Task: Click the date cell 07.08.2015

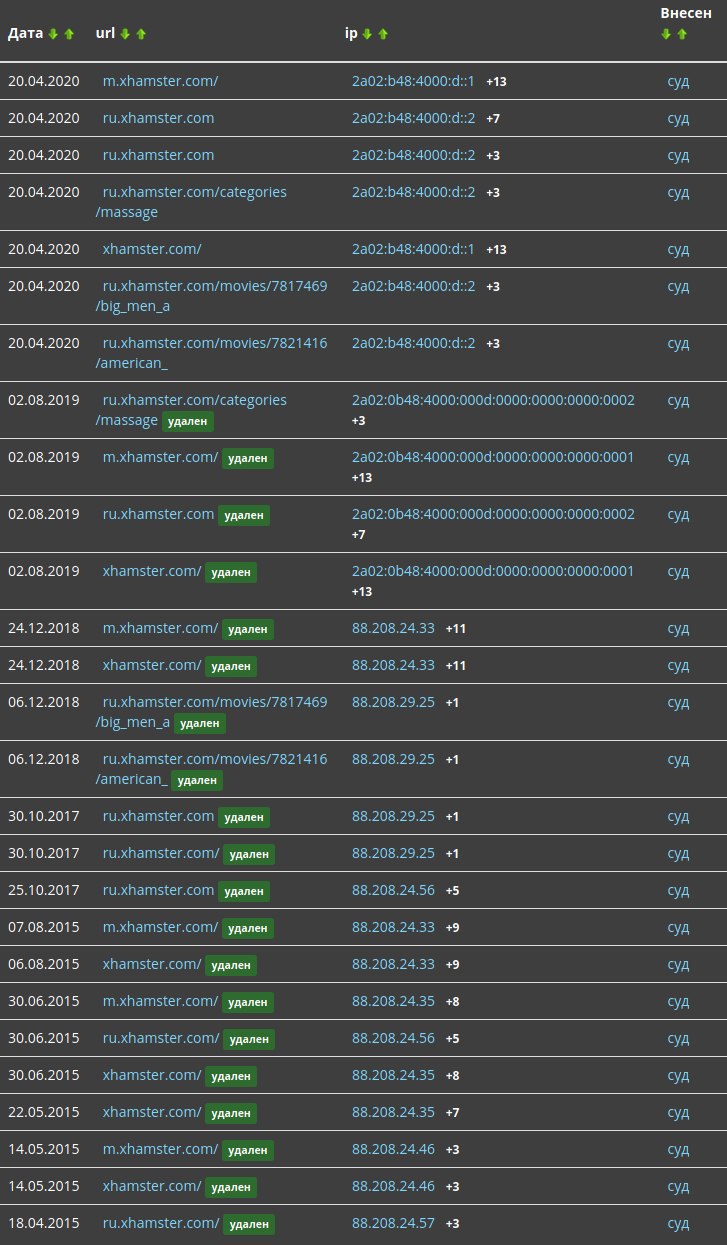Action: [x=44, y=928]
